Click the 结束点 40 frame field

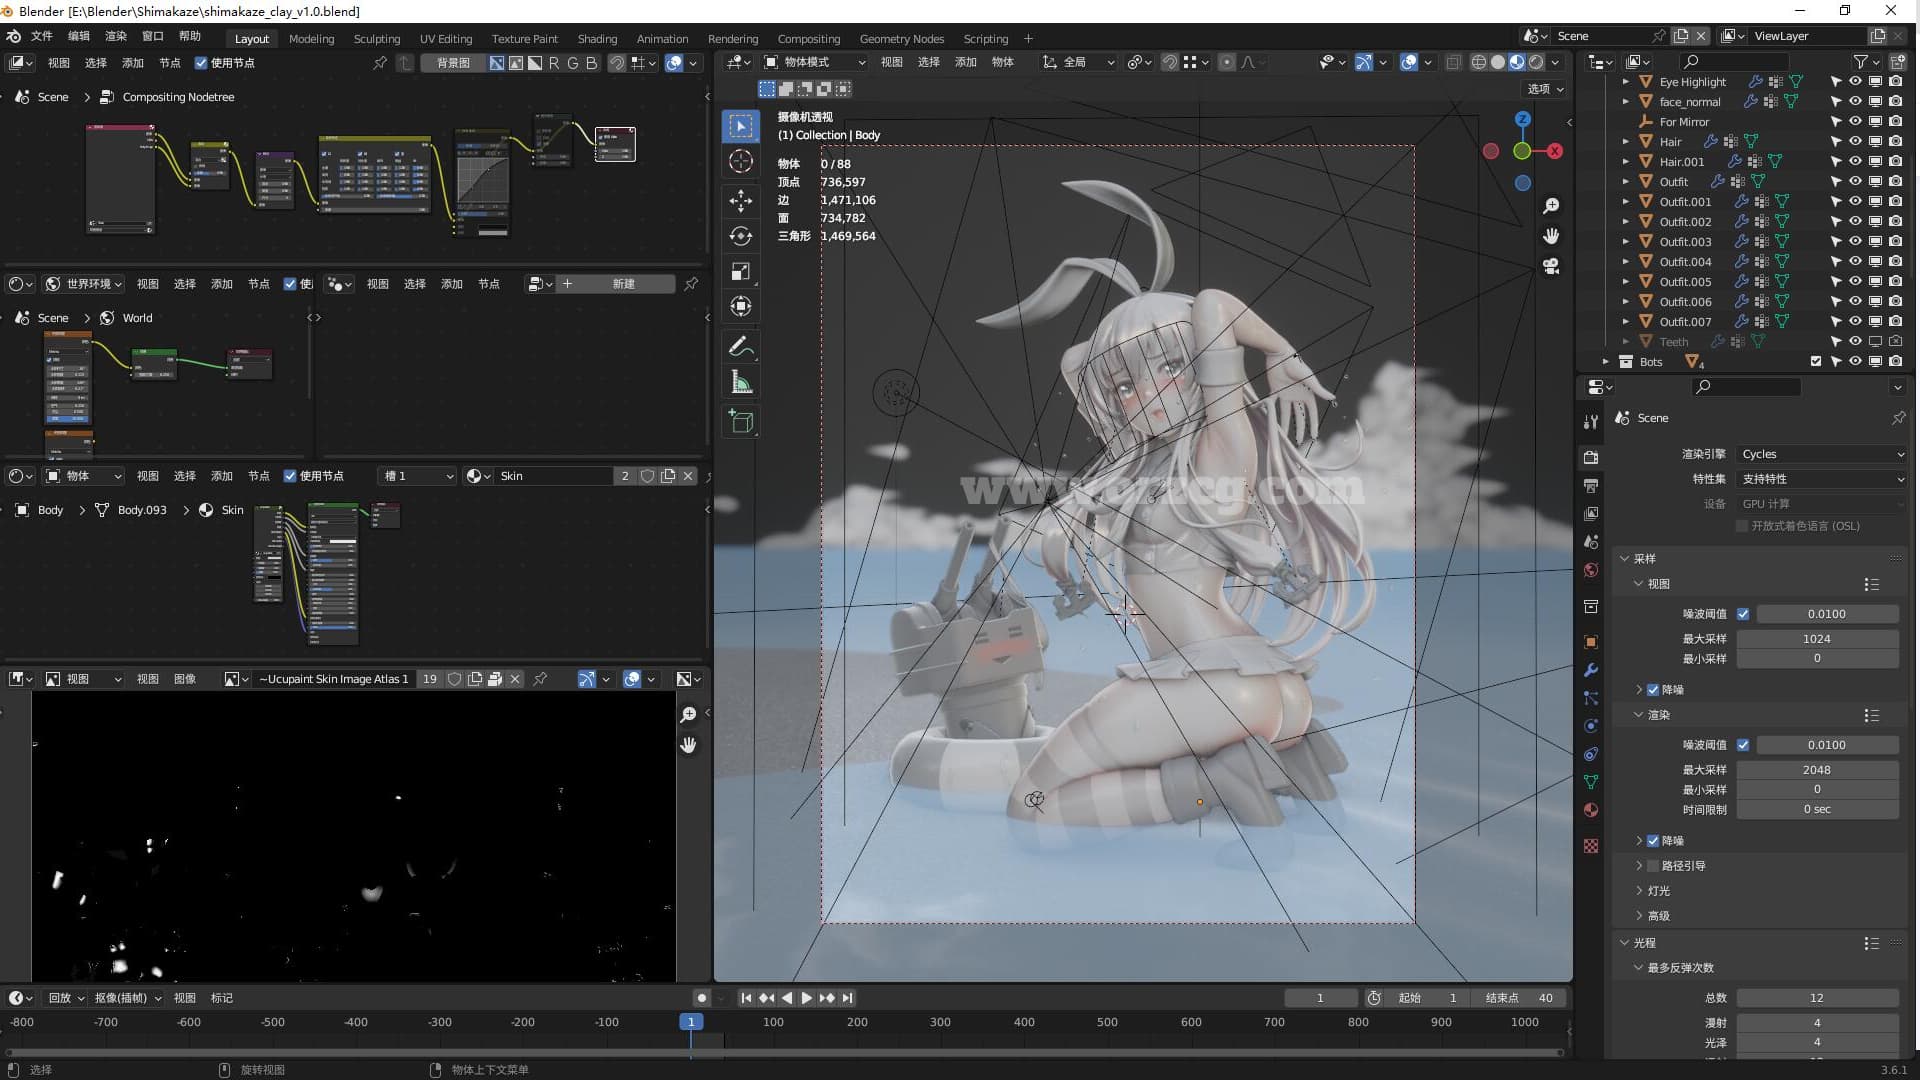pos(1518,998)
